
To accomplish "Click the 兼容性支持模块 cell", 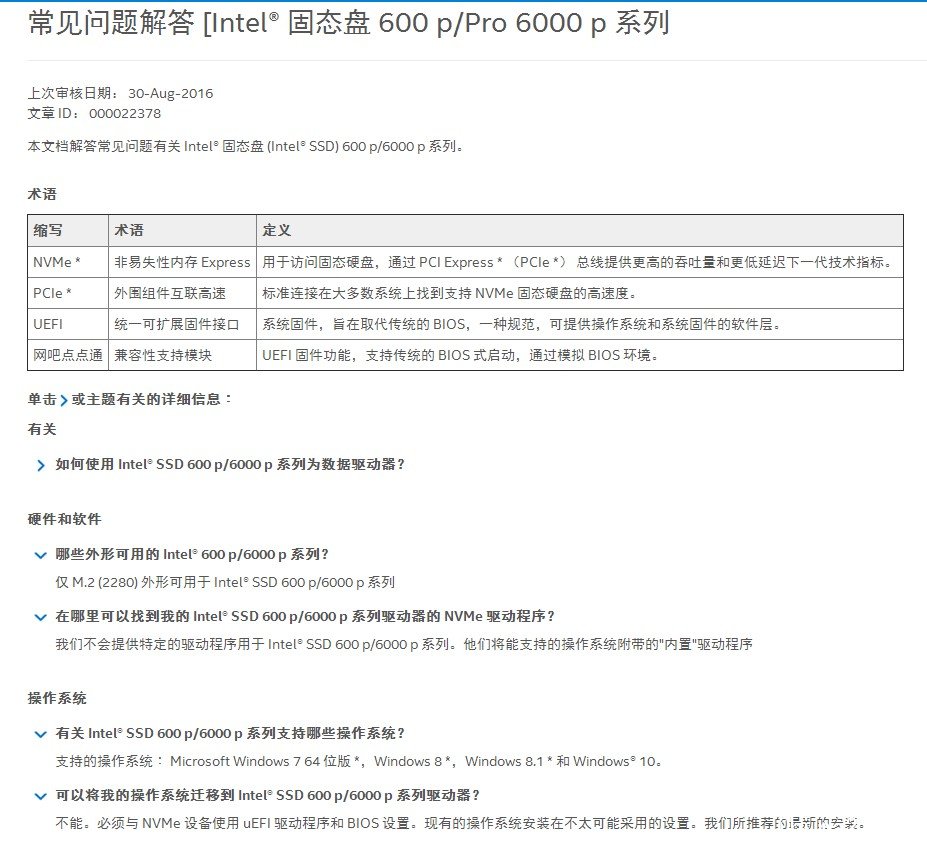I will point(182,355).
